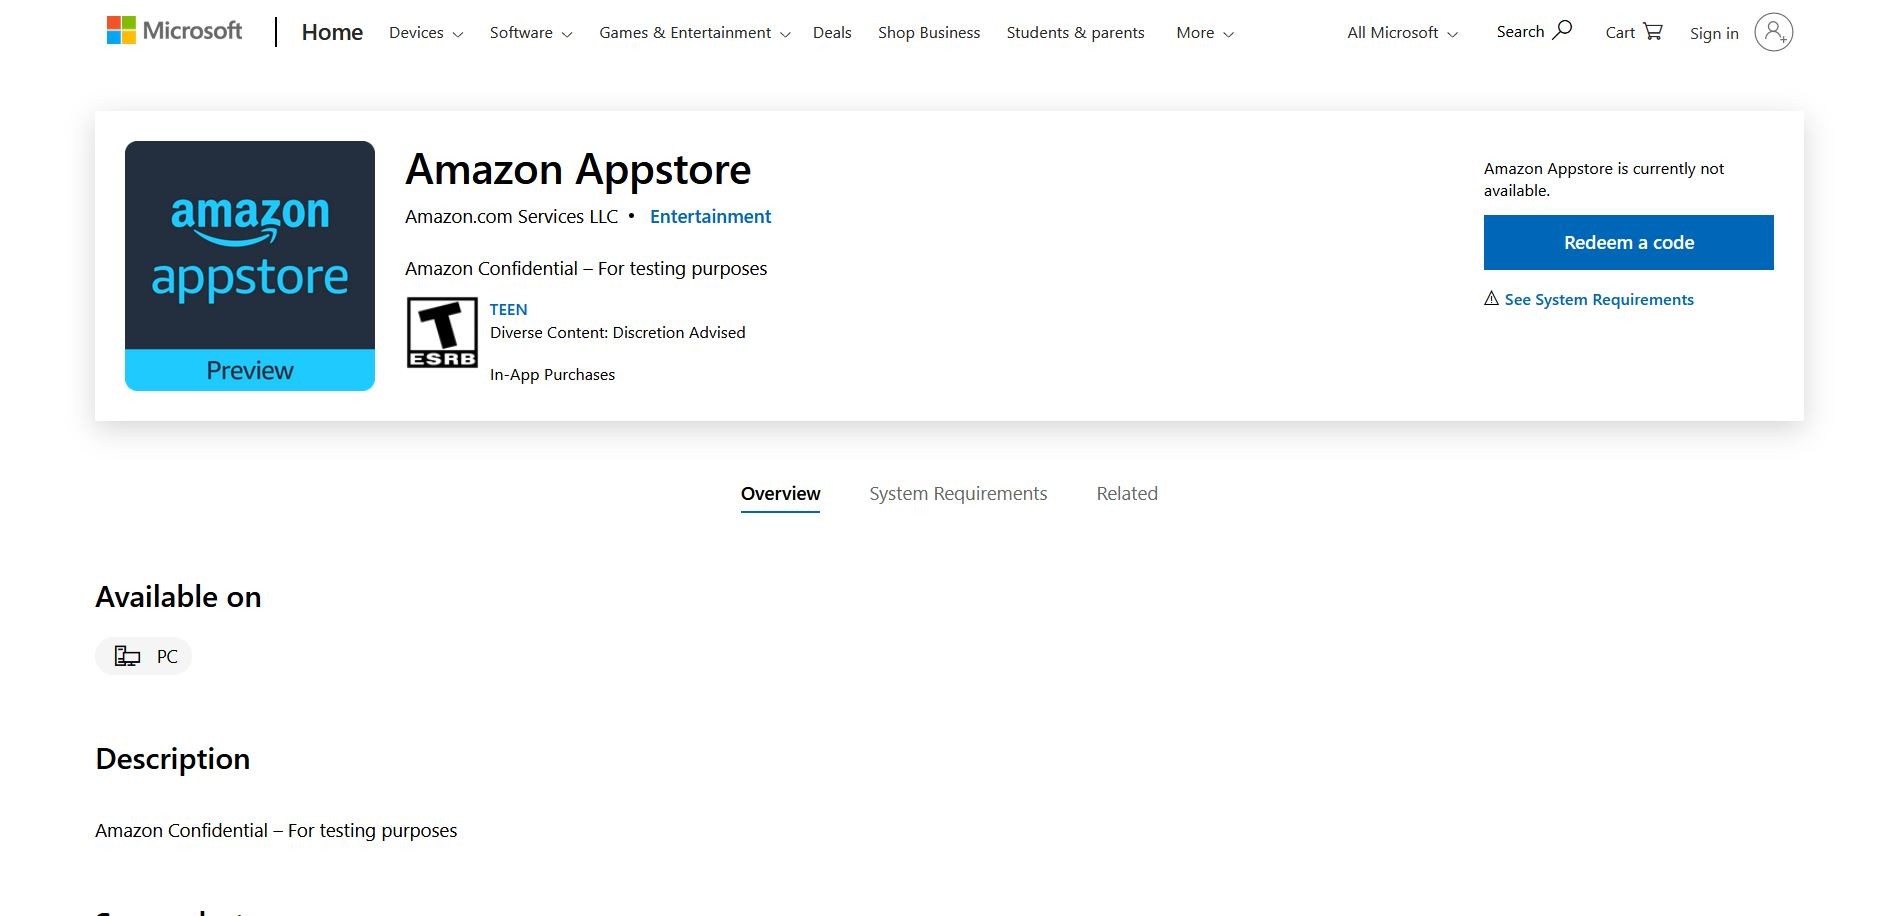Open See System Requirements link
Screen dimensions: 1893x916
pyautogui.click(x=1599, y=299)
